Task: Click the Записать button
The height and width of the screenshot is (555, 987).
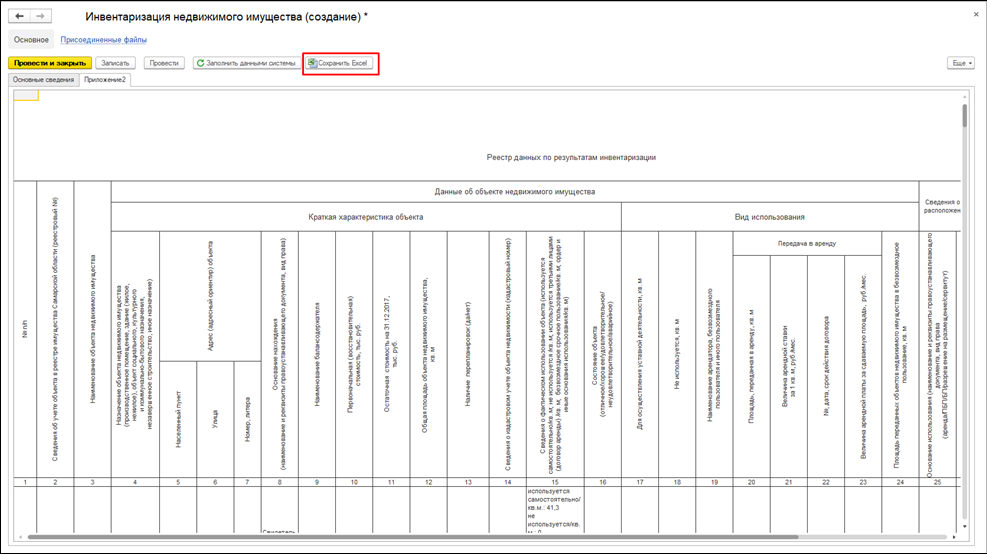Action: [x=115, y=63]
